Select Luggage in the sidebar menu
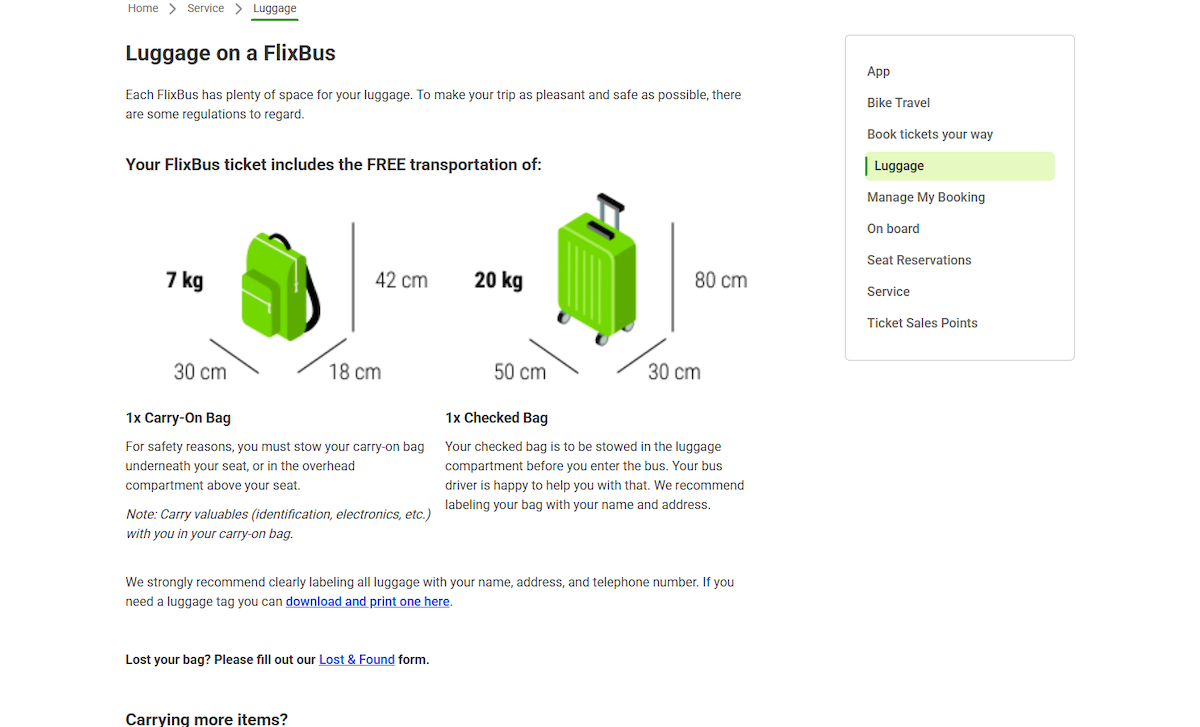The width and height of the screenshot is (1200, 727). (899, 166)
